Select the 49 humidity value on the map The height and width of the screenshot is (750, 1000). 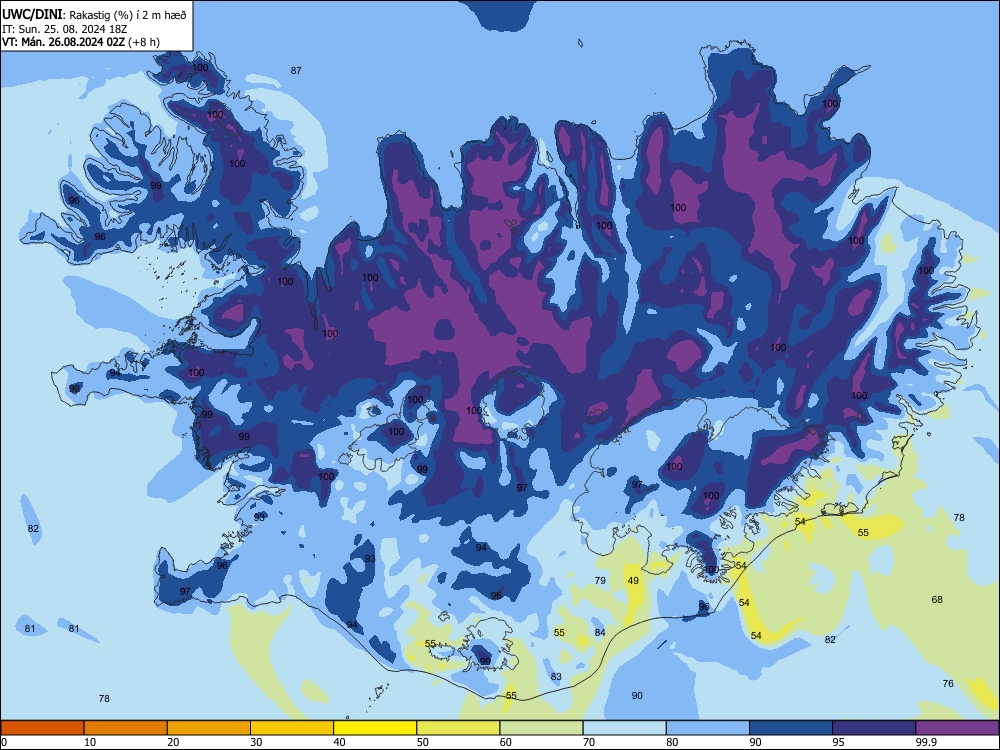(633, 580)
